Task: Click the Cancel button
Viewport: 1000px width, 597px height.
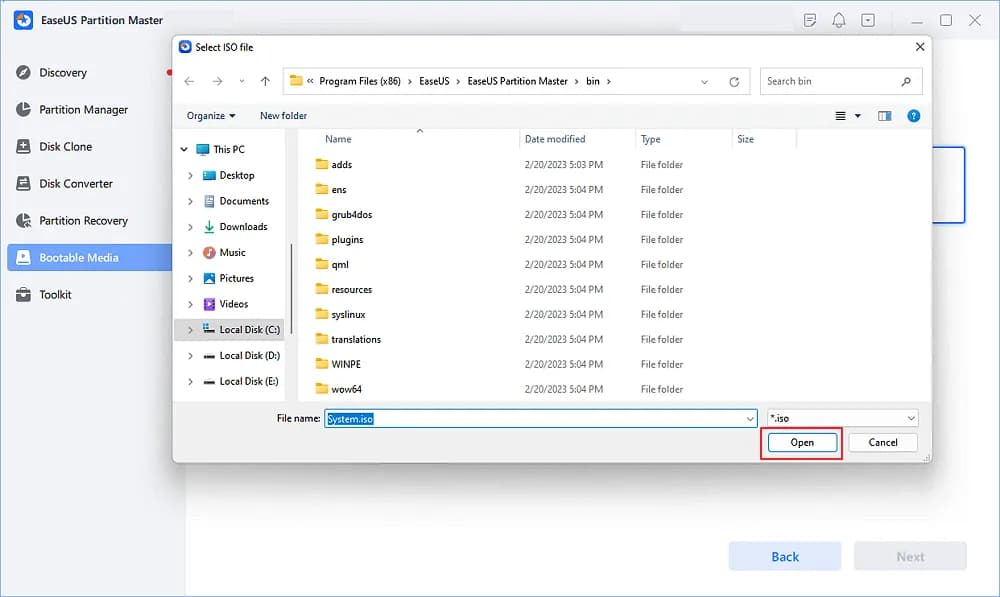Action: pos(882,442)
